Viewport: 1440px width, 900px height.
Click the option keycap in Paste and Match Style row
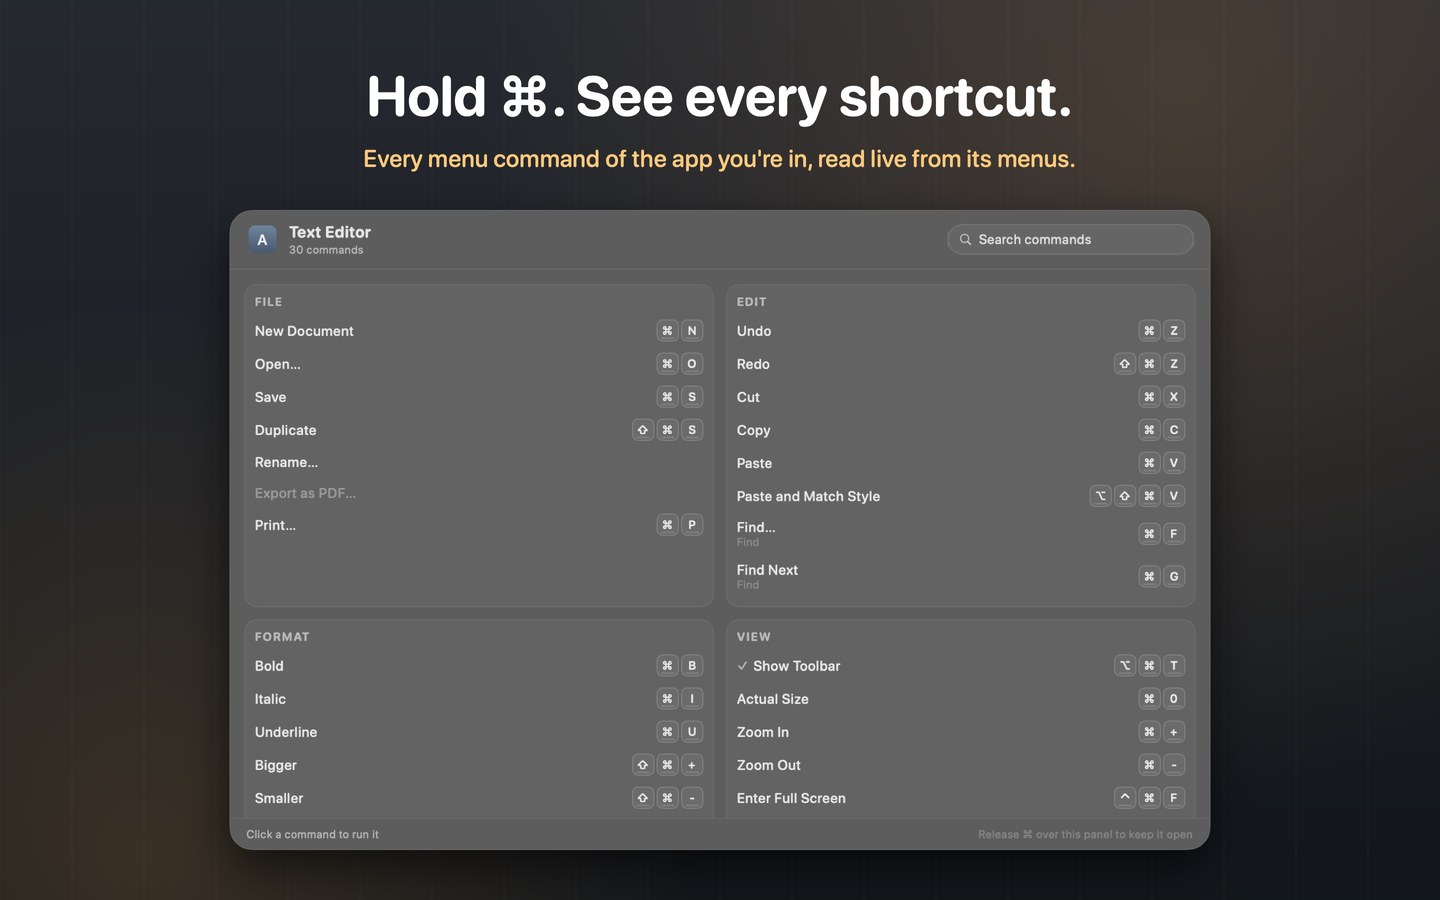(1101, 496)
